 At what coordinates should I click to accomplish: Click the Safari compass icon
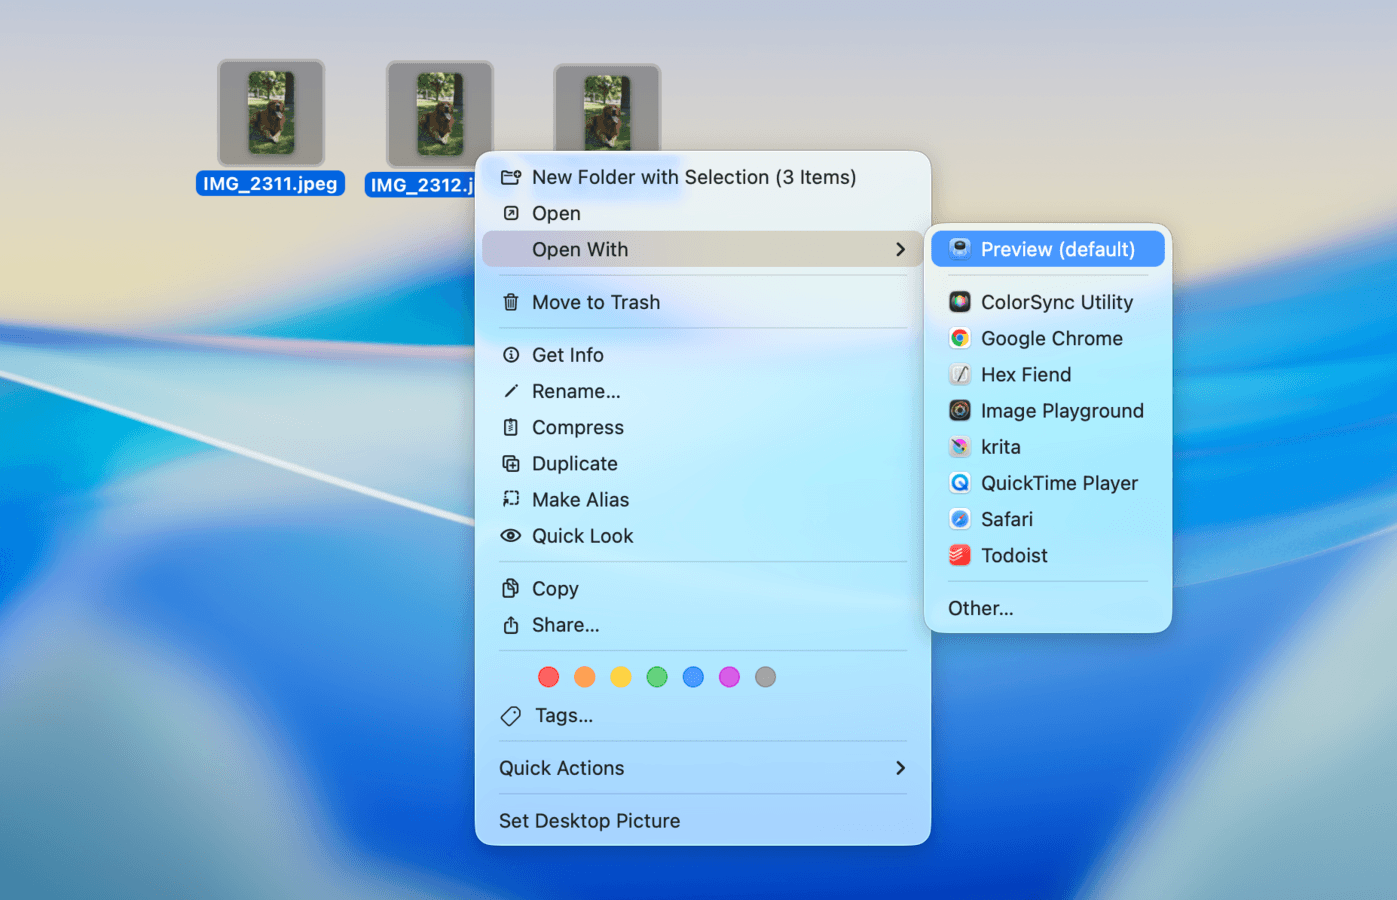960,519
